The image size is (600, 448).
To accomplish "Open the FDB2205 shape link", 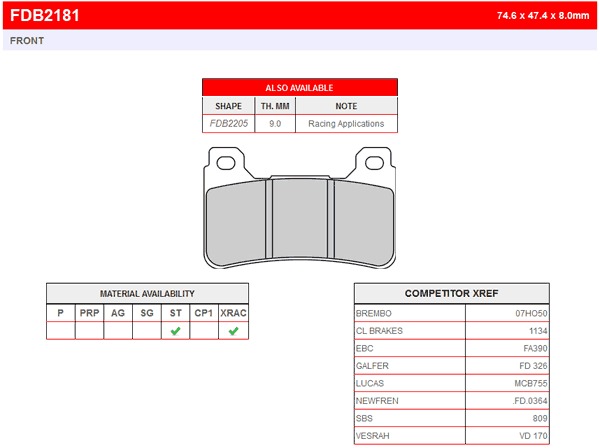I will pos(228,124).
